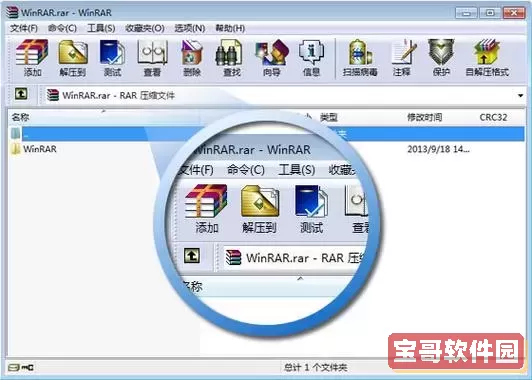532x380 pixels.
Task: Open the 收藏夹(O) favorites menu showing its full label
Action: [x=145, y=28]
